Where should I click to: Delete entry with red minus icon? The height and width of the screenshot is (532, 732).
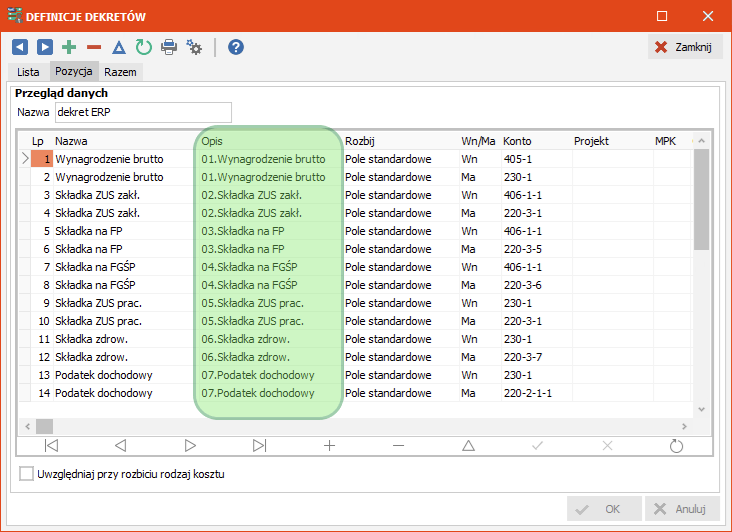pos(94,47)
